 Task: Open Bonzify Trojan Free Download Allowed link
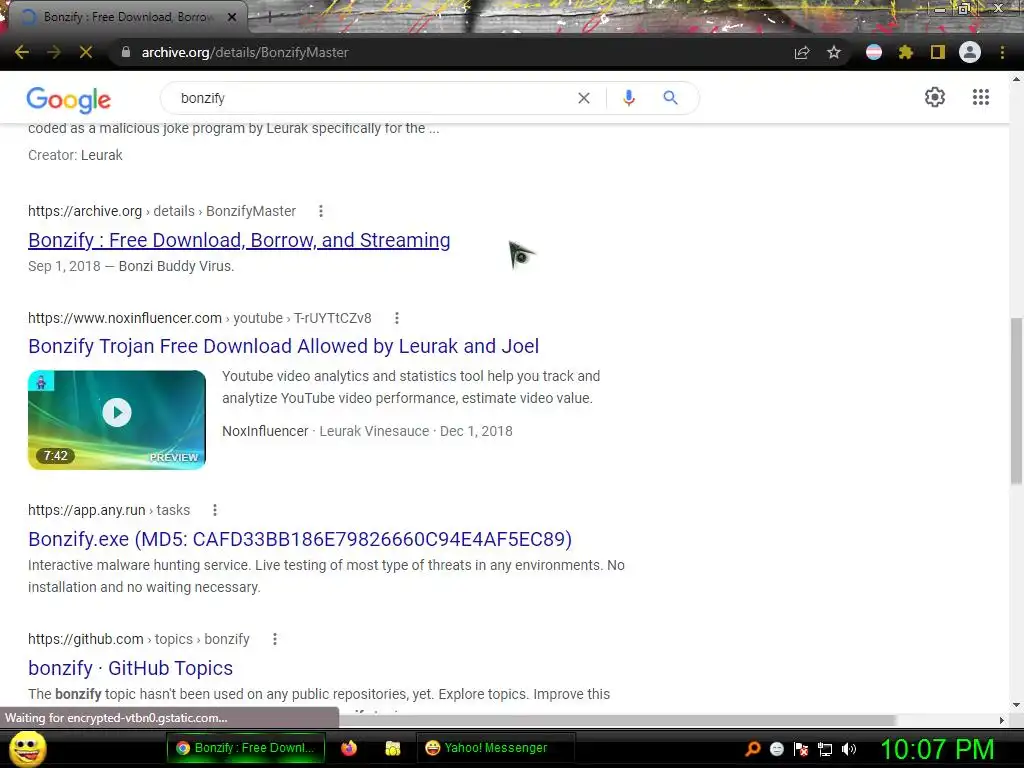[x=283, y=346]
